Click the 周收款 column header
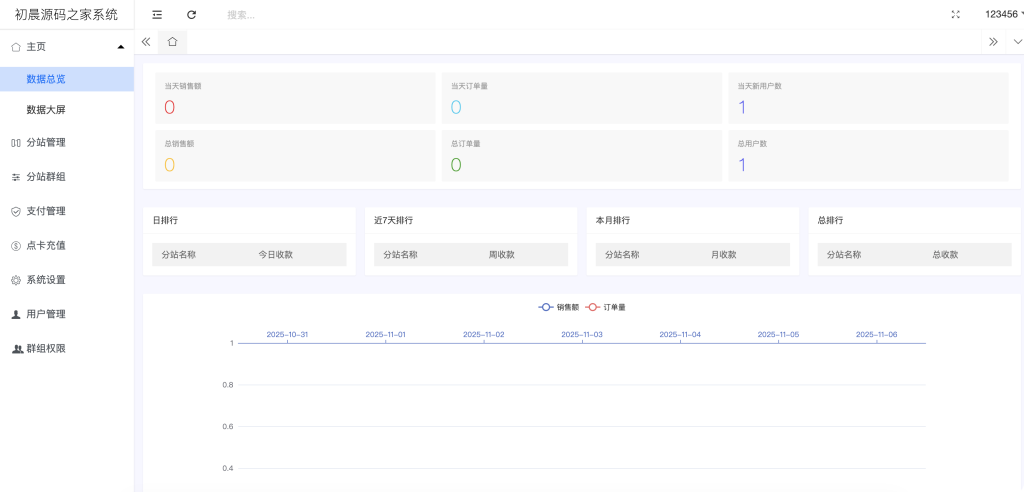Image resolution: width=1024 pixels, height=492 pixels. point(502,255)
